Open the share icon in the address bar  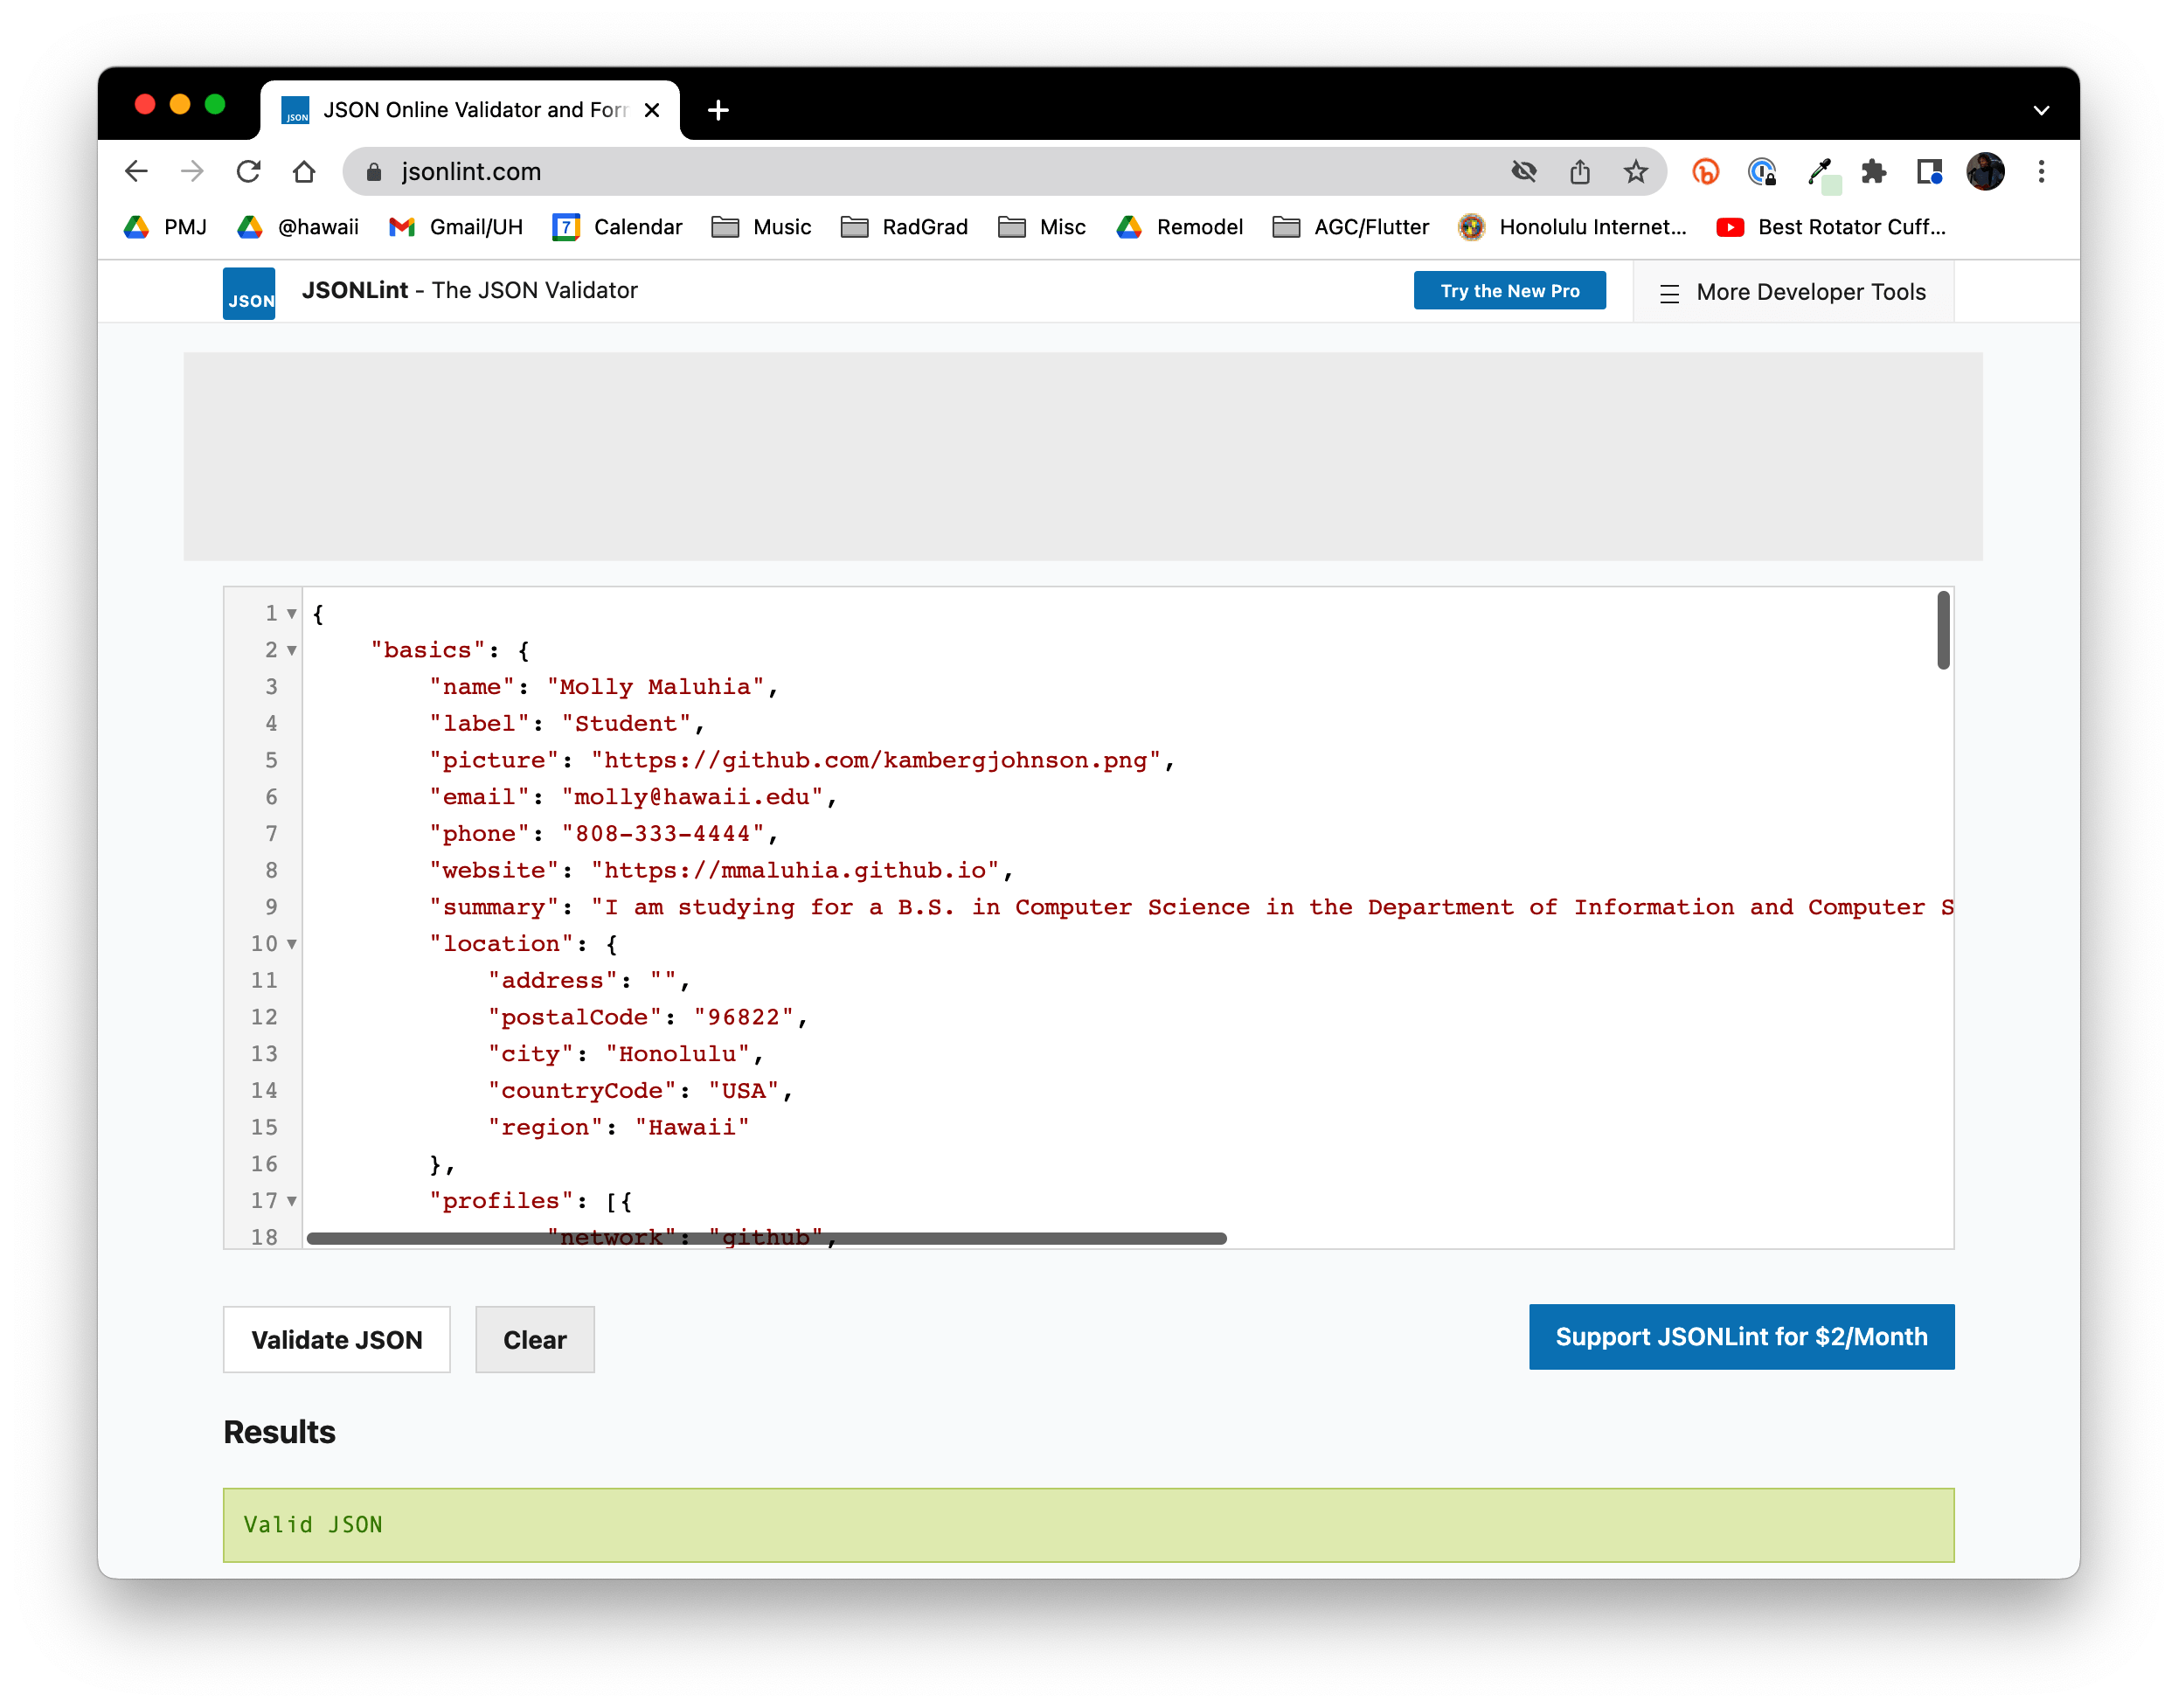click(x=1579, y=172)
